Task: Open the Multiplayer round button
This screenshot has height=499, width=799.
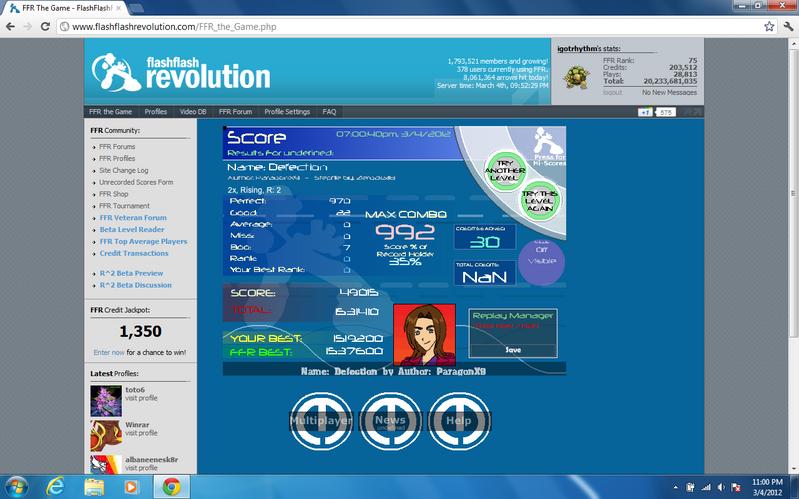Action: (321, 421)
